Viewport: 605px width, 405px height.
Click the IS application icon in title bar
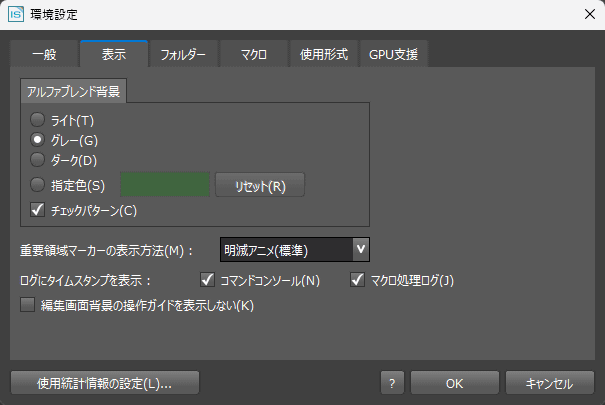click(x=16, y=14)
